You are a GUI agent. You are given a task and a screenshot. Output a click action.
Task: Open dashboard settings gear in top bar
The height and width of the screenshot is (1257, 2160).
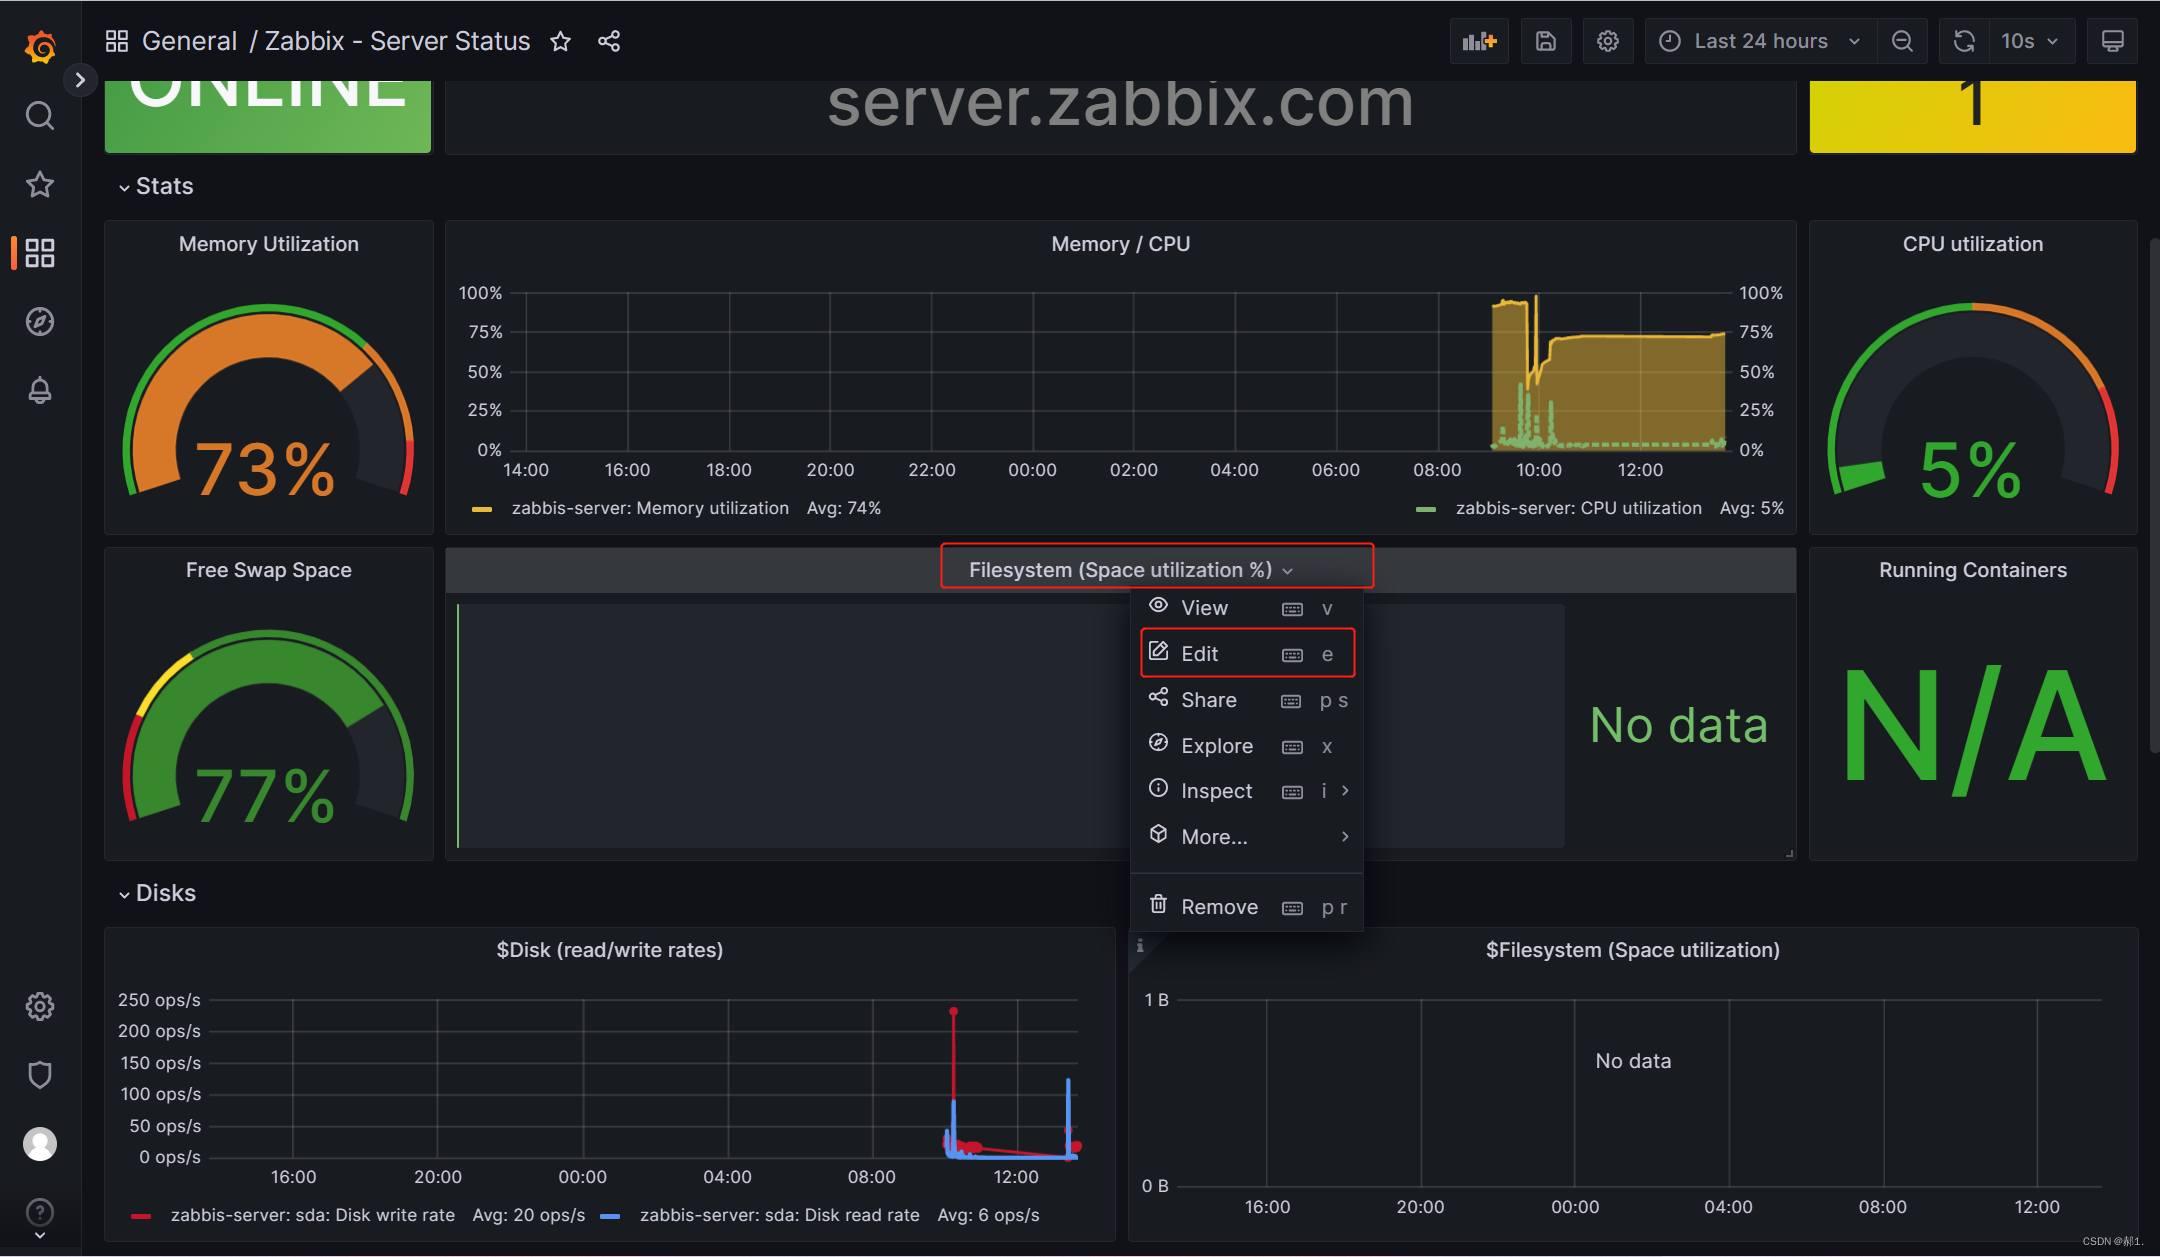(x=1607, y=41)
